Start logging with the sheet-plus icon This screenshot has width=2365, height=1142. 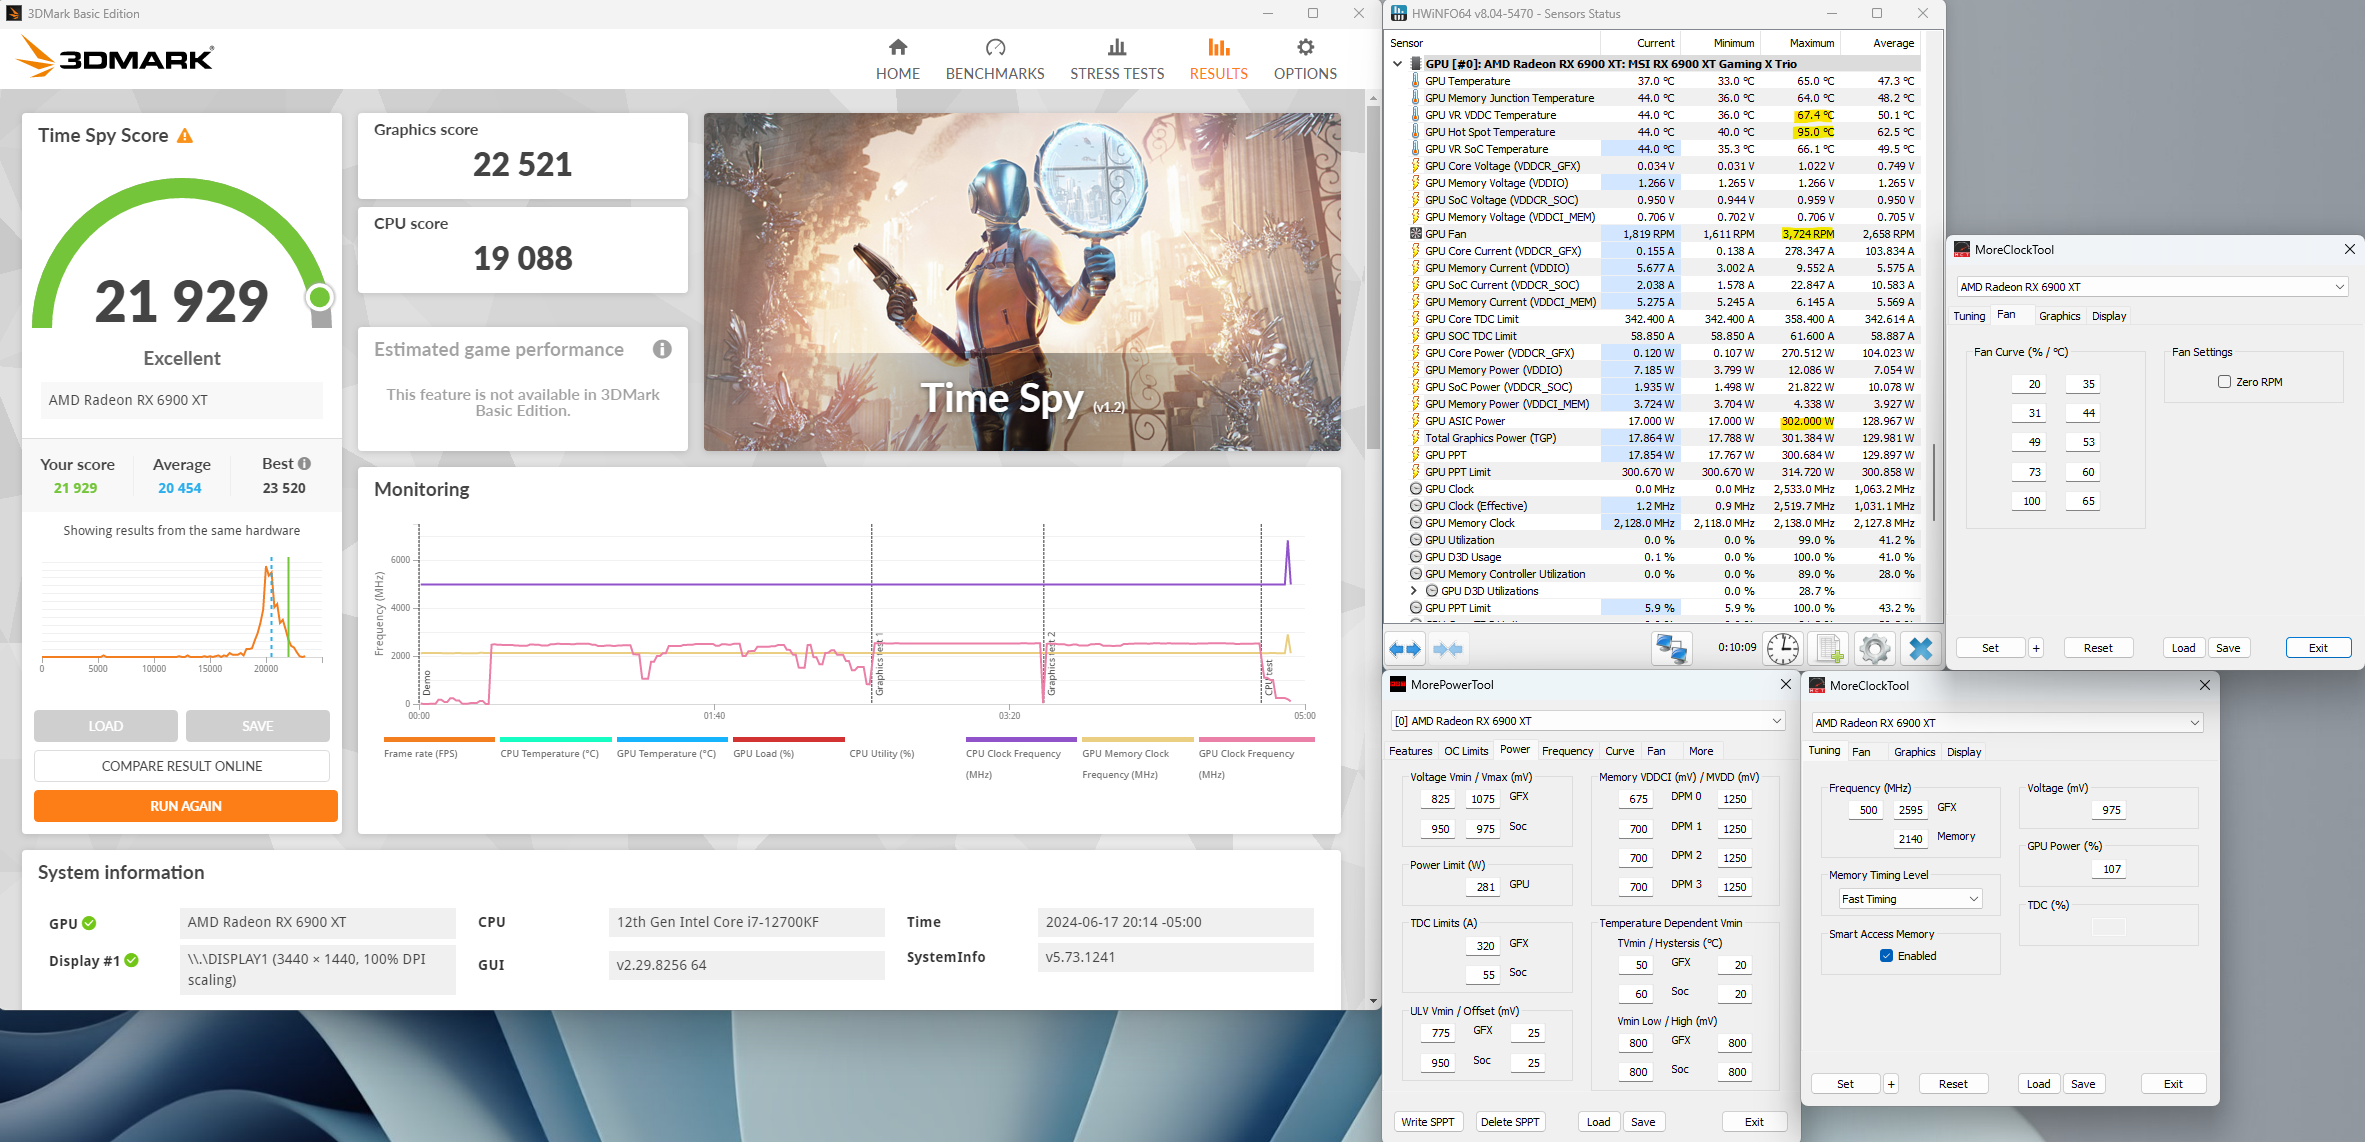[x=1829, y=649]
